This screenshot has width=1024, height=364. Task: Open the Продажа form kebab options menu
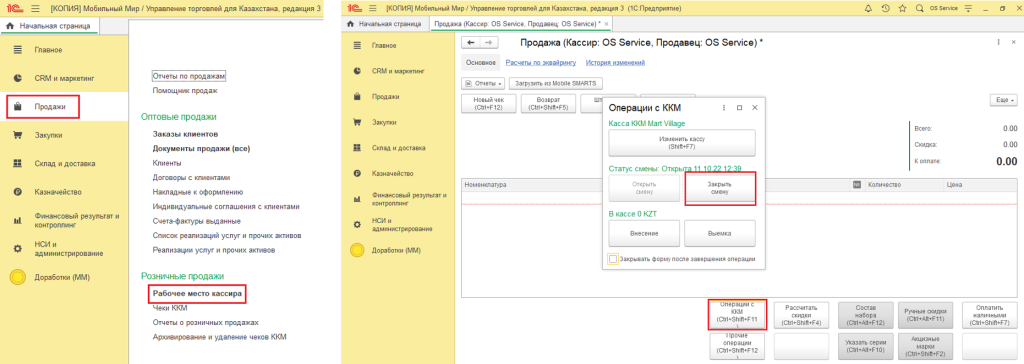click(x=999, y=42)
